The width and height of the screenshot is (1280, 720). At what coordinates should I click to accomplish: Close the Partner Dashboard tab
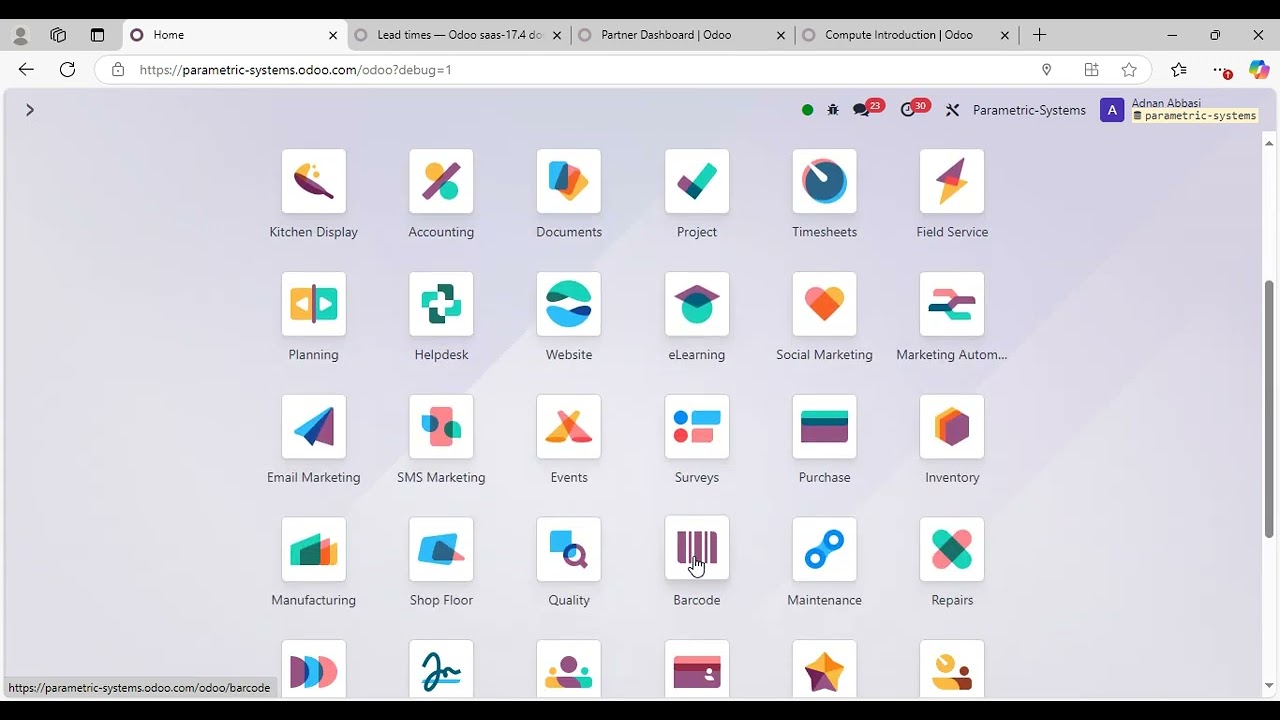tap(781, 35)
